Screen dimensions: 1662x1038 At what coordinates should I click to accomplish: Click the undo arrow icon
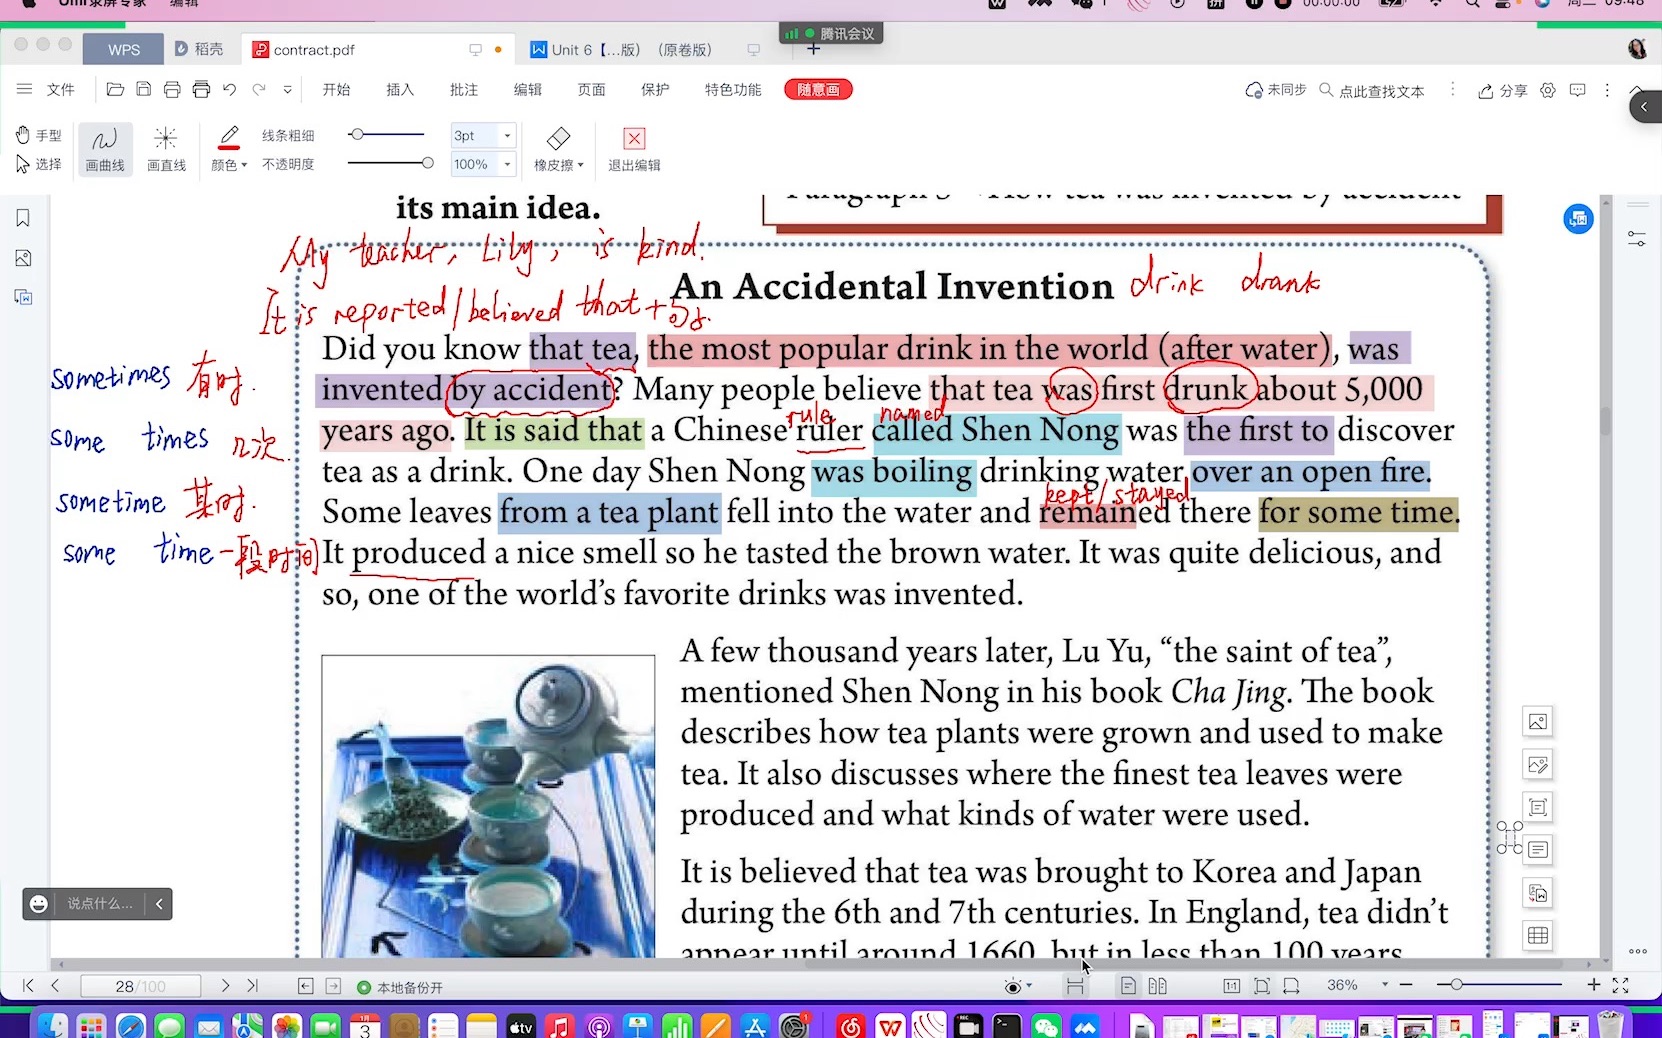tap(230, 90)
